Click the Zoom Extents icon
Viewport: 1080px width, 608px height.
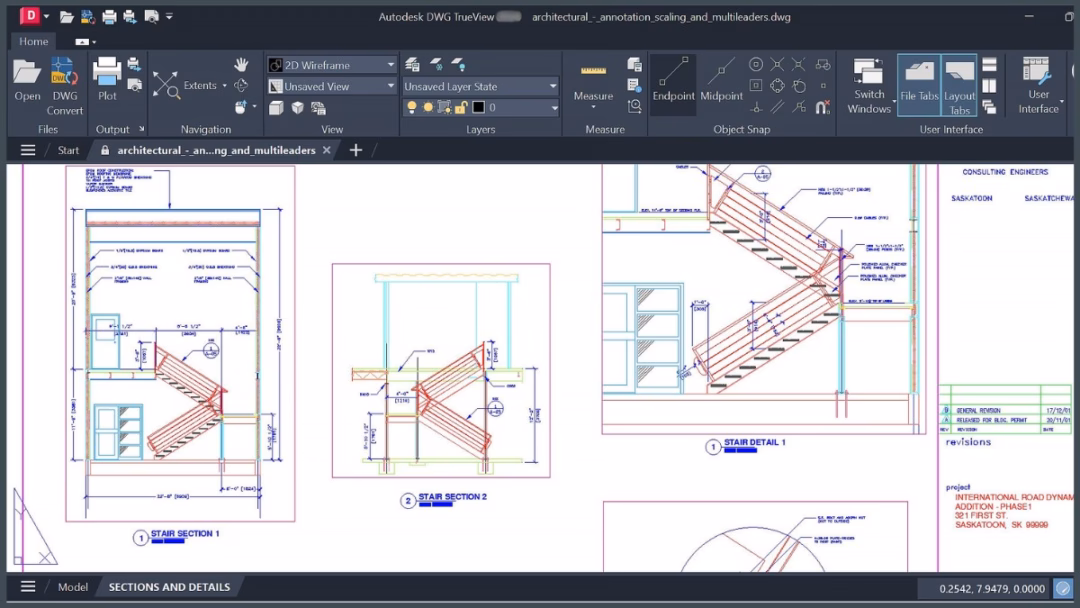click(x=166, y=85)
